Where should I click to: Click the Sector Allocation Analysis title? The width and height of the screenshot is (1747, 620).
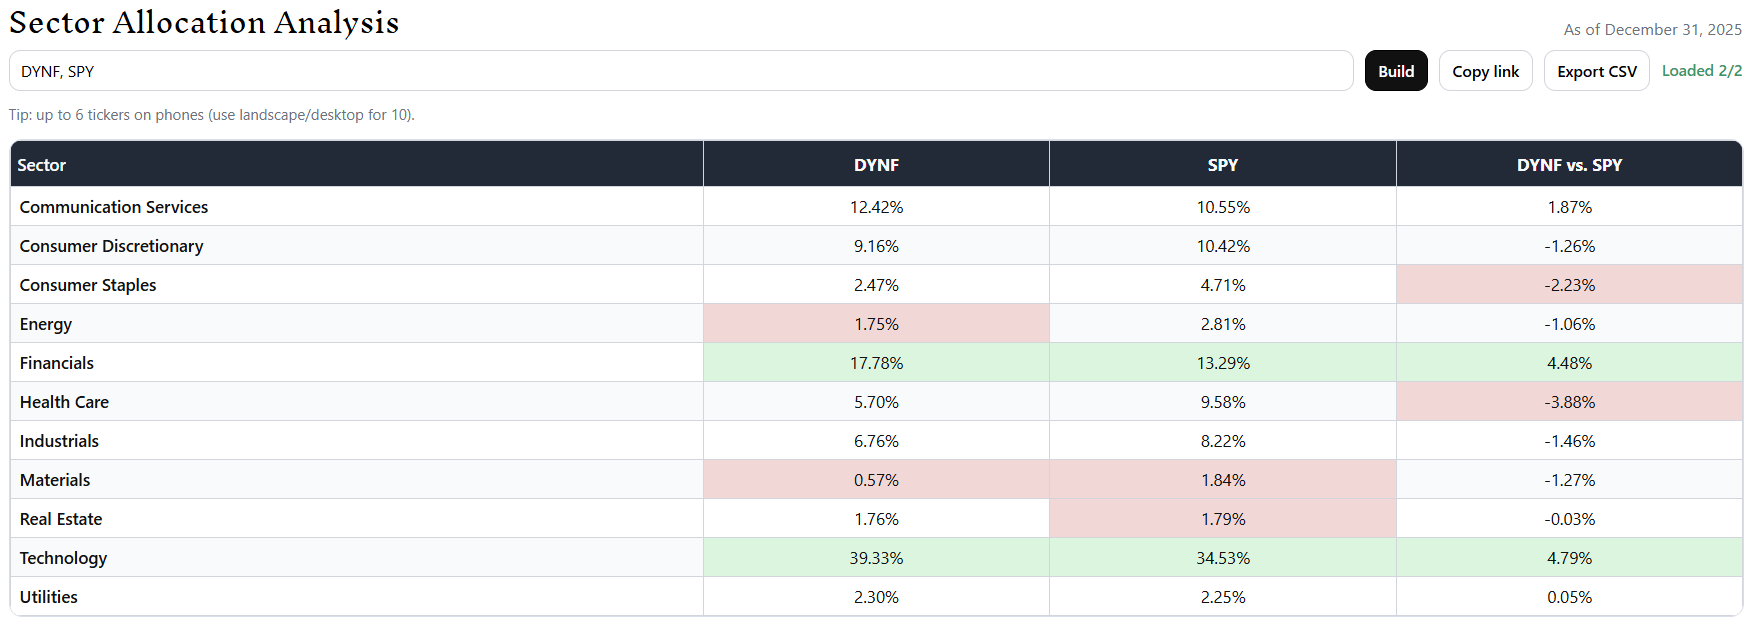tap(204, 22)
